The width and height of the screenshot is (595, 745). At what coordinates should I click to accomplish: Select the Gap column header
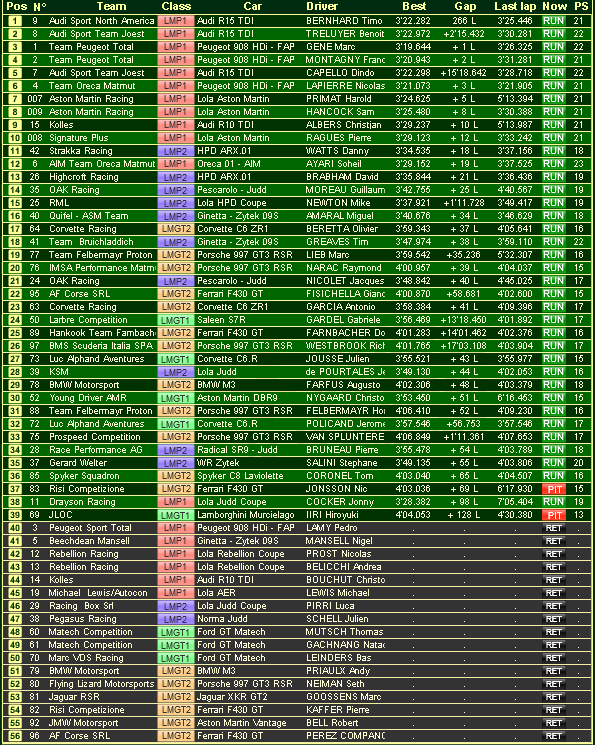coord(465,6)
